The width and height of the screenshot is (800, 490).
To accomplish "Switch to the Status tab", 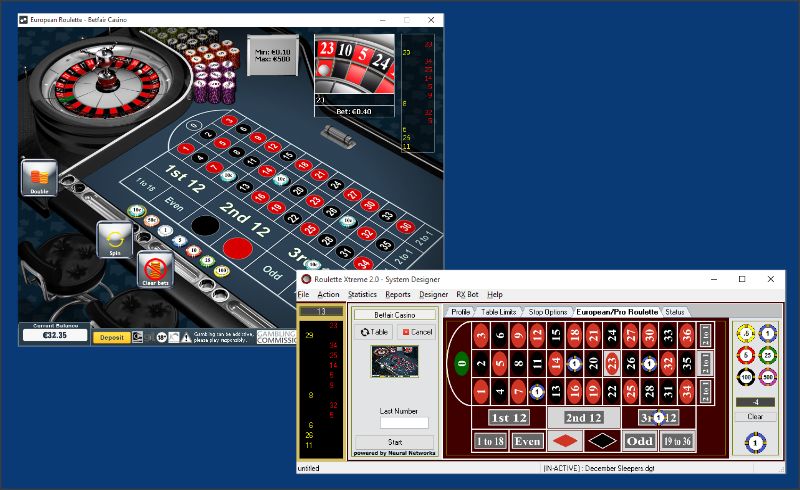I will (674, 312).
